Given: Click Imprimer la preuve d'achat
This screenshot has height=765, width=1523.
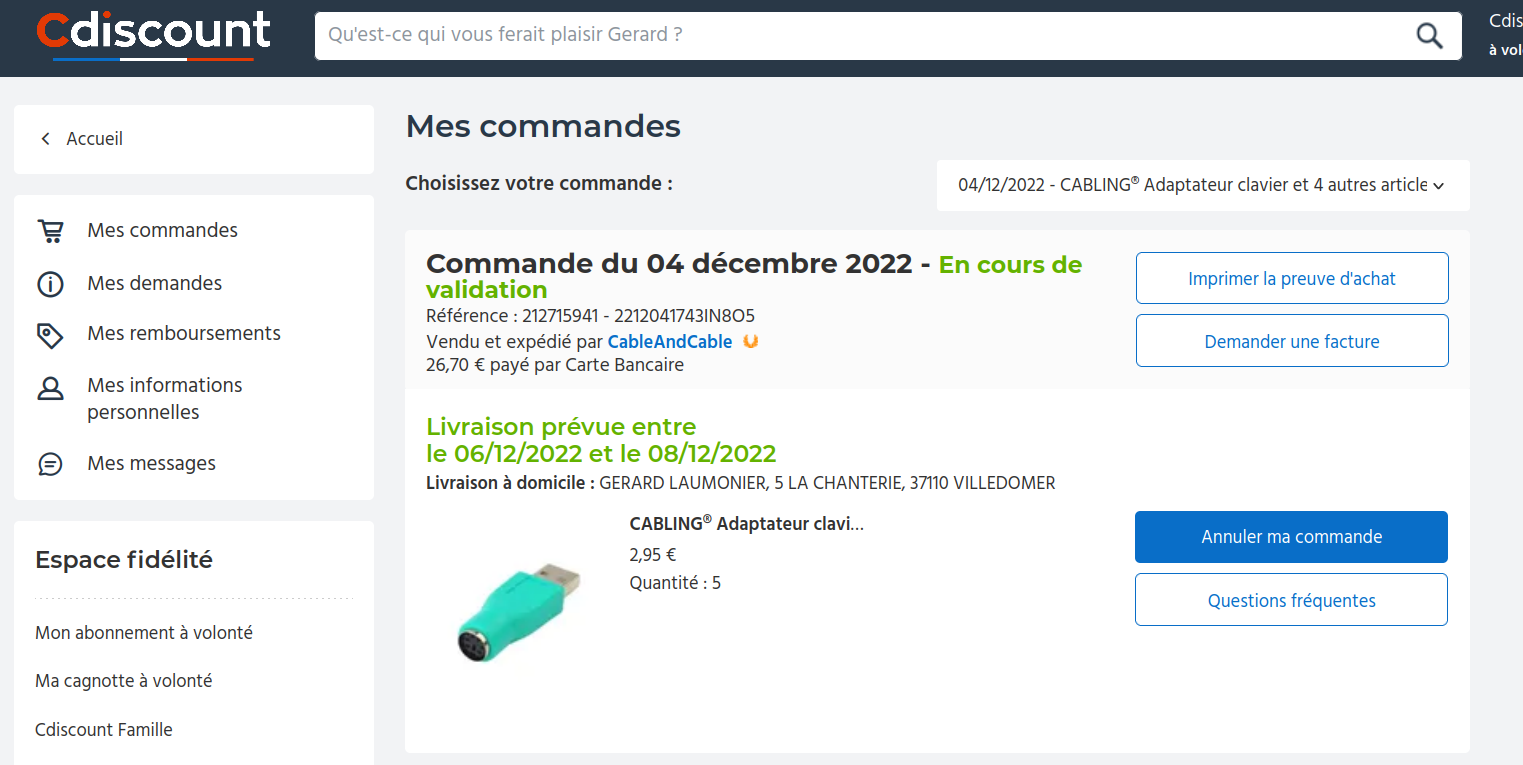Looking at the screenshot, I should pyautogui.click(x=1291, y=279).
